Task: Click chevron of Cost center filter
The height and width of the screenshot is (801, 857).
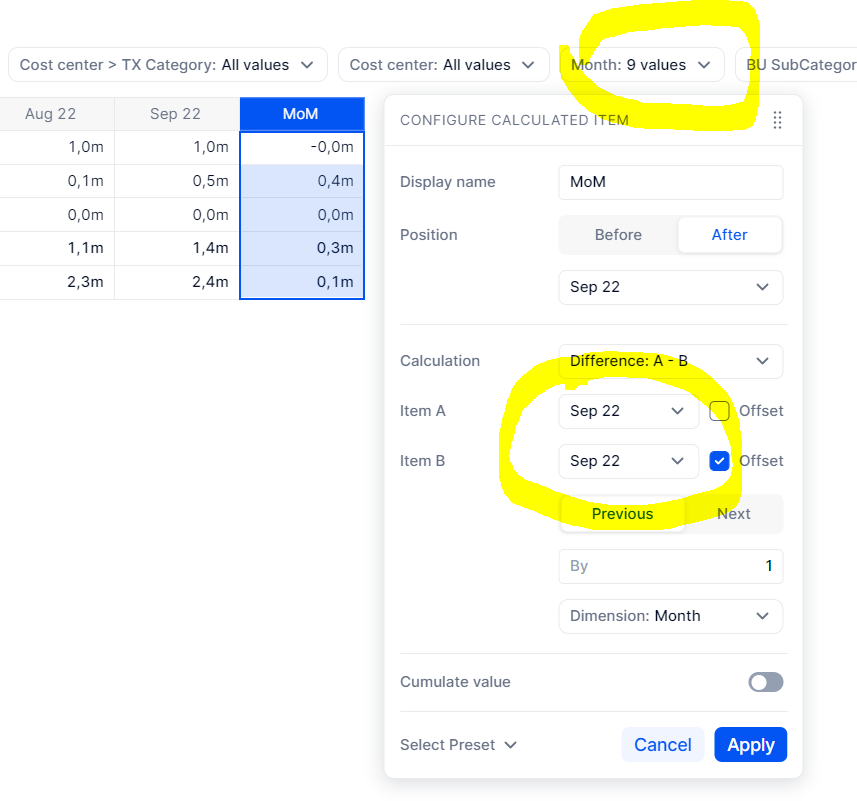Action: (528, 65)
